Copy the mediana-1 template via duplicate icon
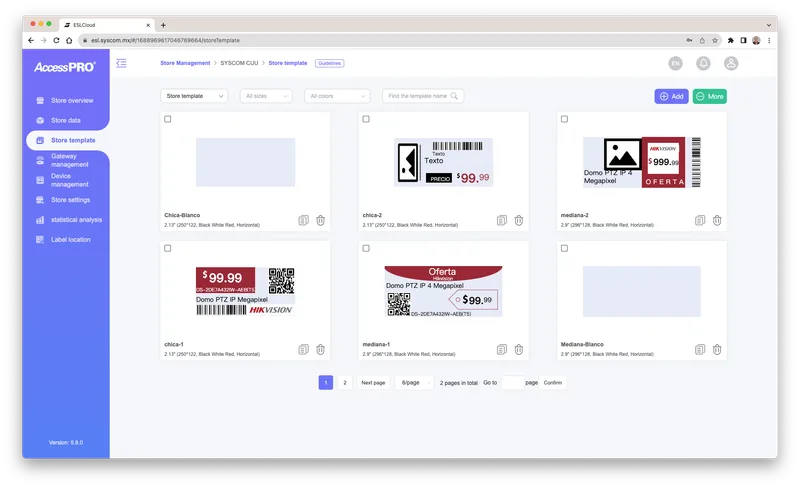The image size is (800, 488). click(x=502, y=350)
